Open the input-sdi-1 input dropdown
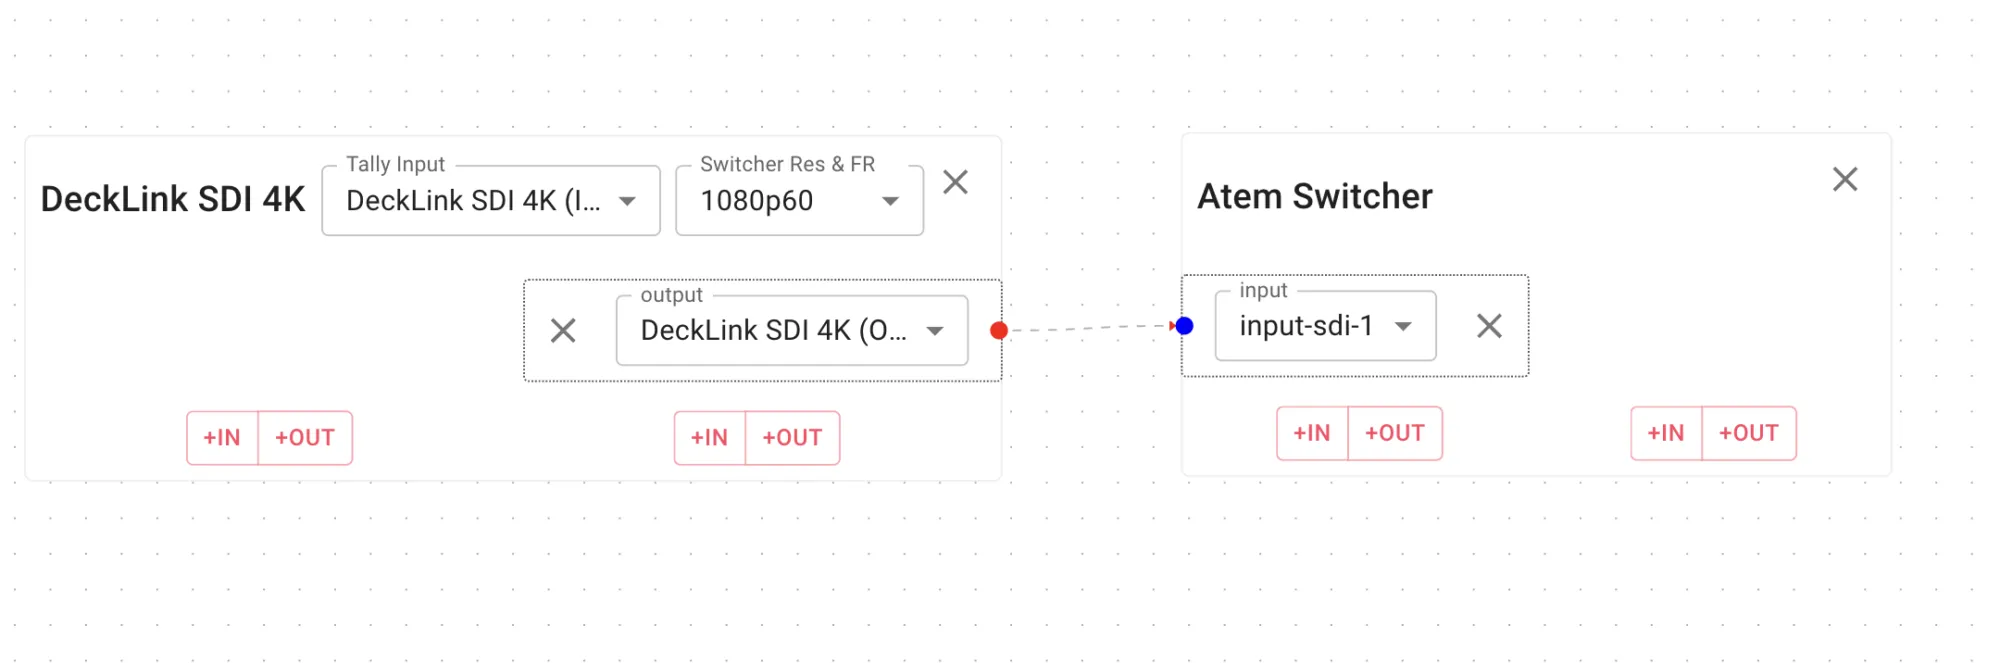Screen dimensions: 2000x663 (x=1325, y=326)
